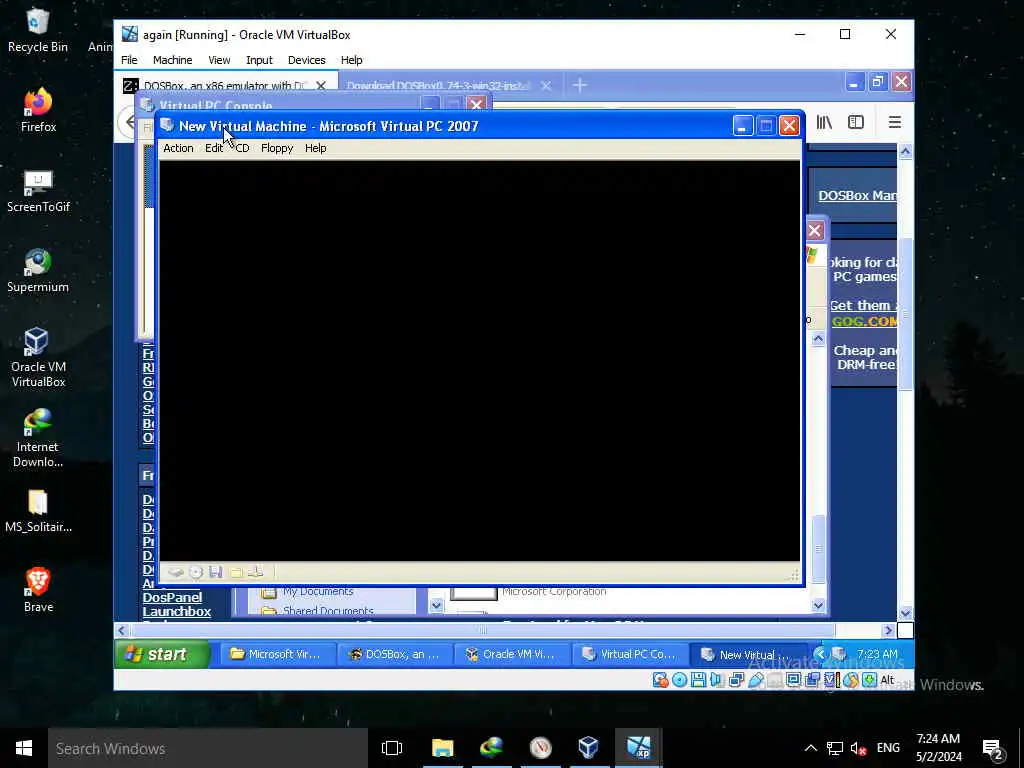Select New Virtual... XP taskbar button
Viewport: 1024px width, 768px height.
coord(746,654)
